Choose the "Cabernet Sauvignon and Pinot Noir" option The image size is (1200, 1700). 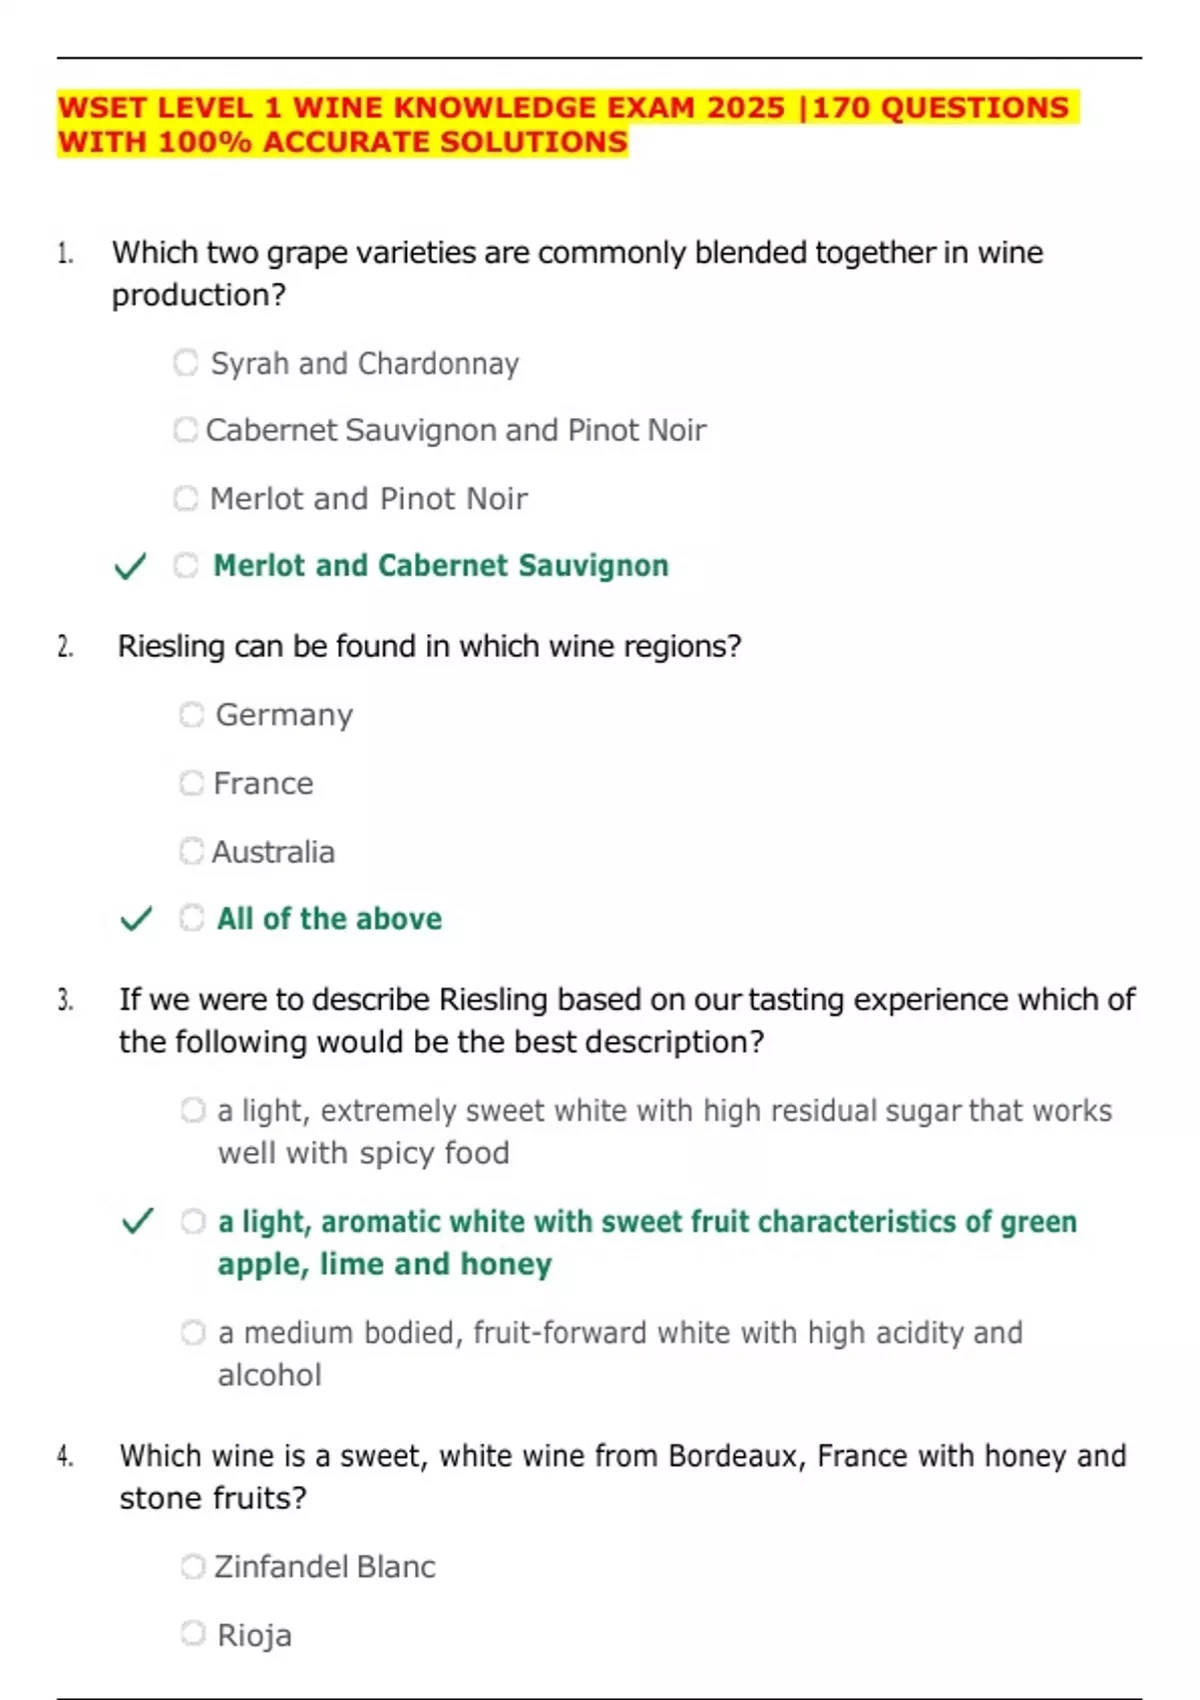pos(186,430)
